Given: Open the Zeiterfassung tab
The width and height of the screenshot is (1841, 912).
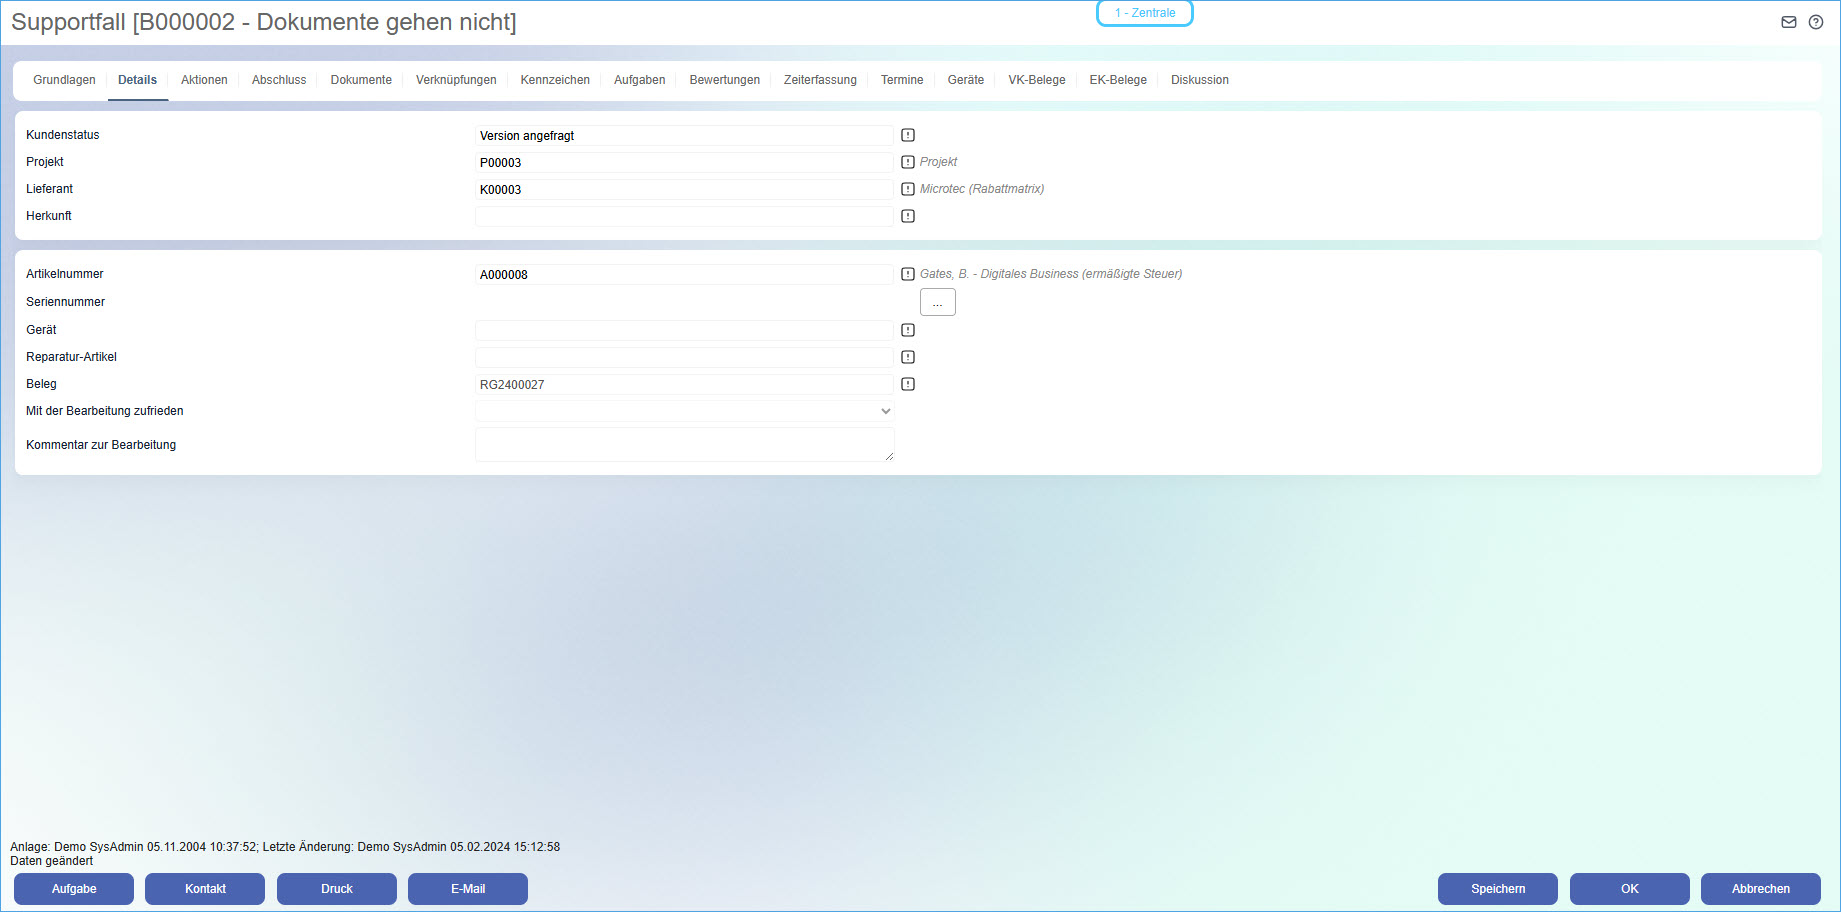Looking at the screenshot, I should [x=820, y=80].
